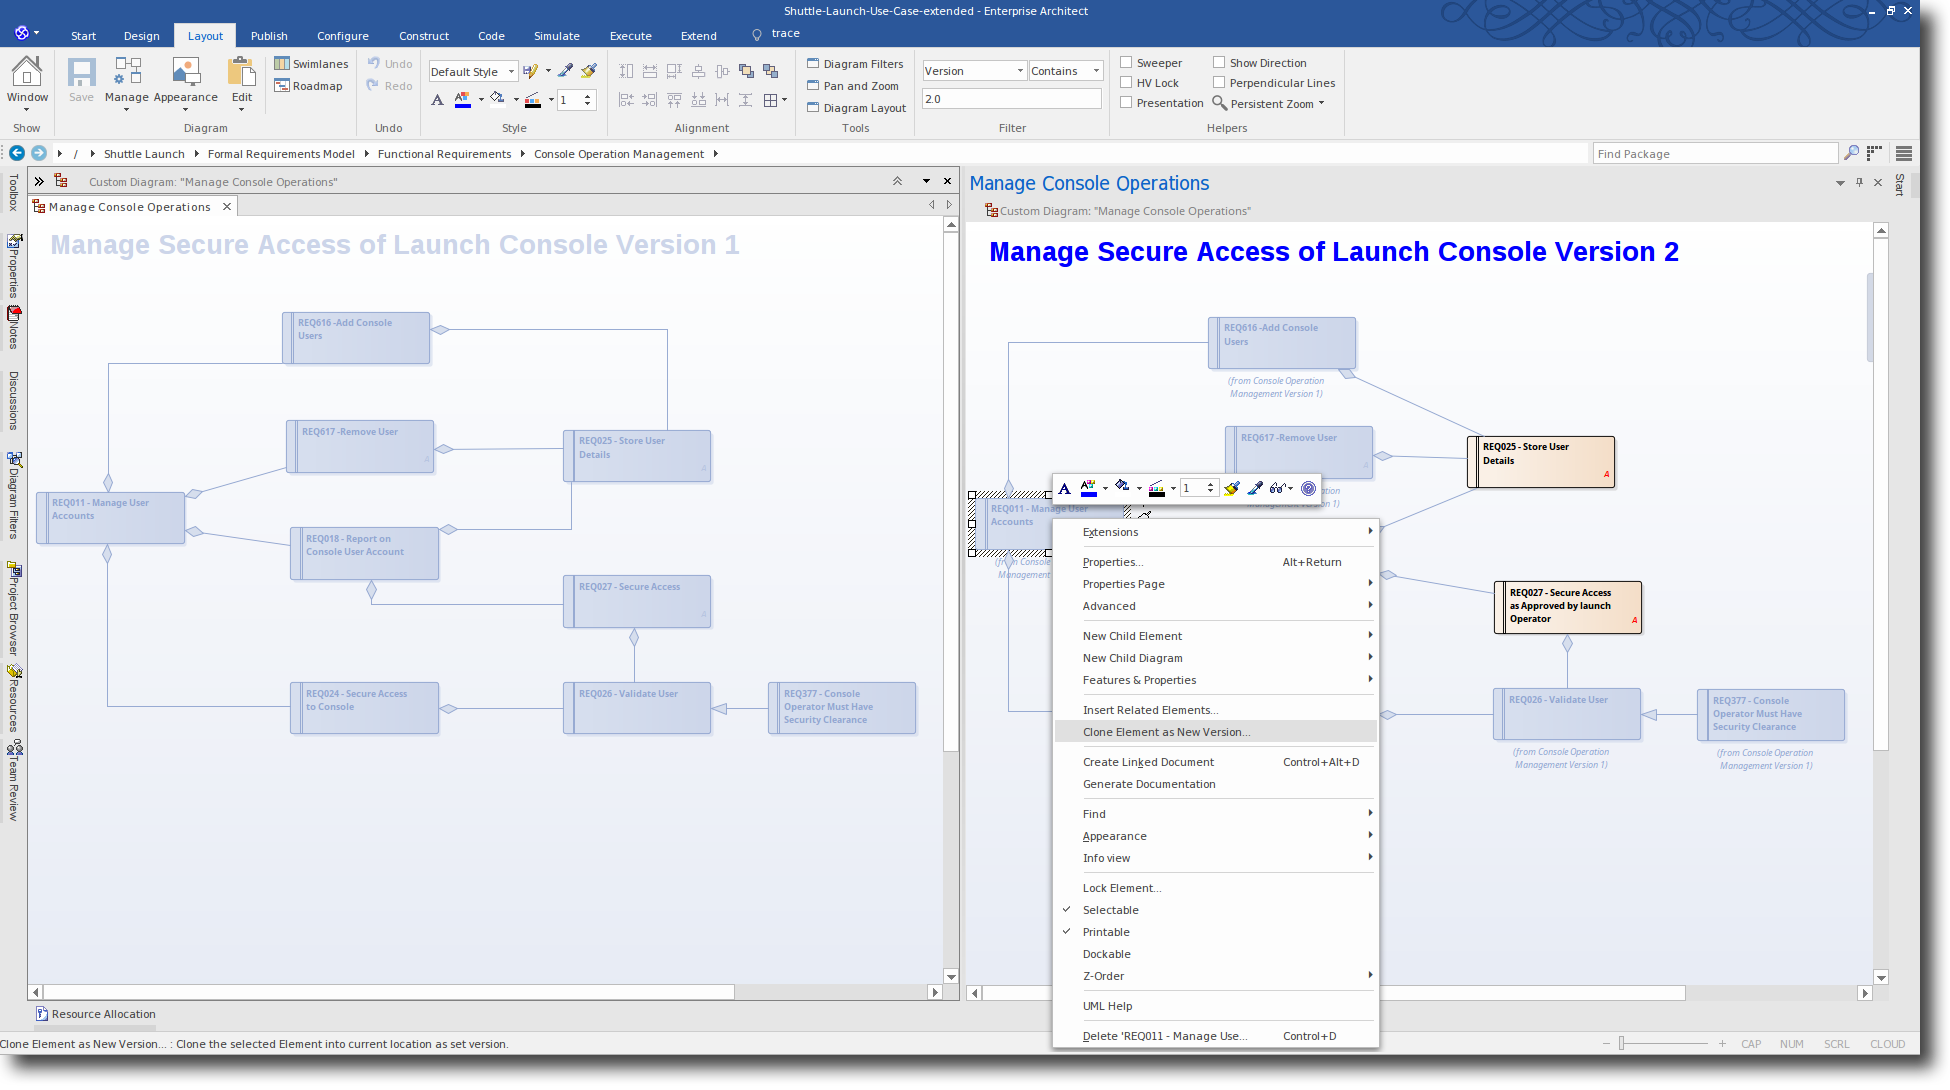This screenshot has height=1090, width=1950.
Task: Click the ribbon Style eyedropper icon
Action: coord(565,71)
